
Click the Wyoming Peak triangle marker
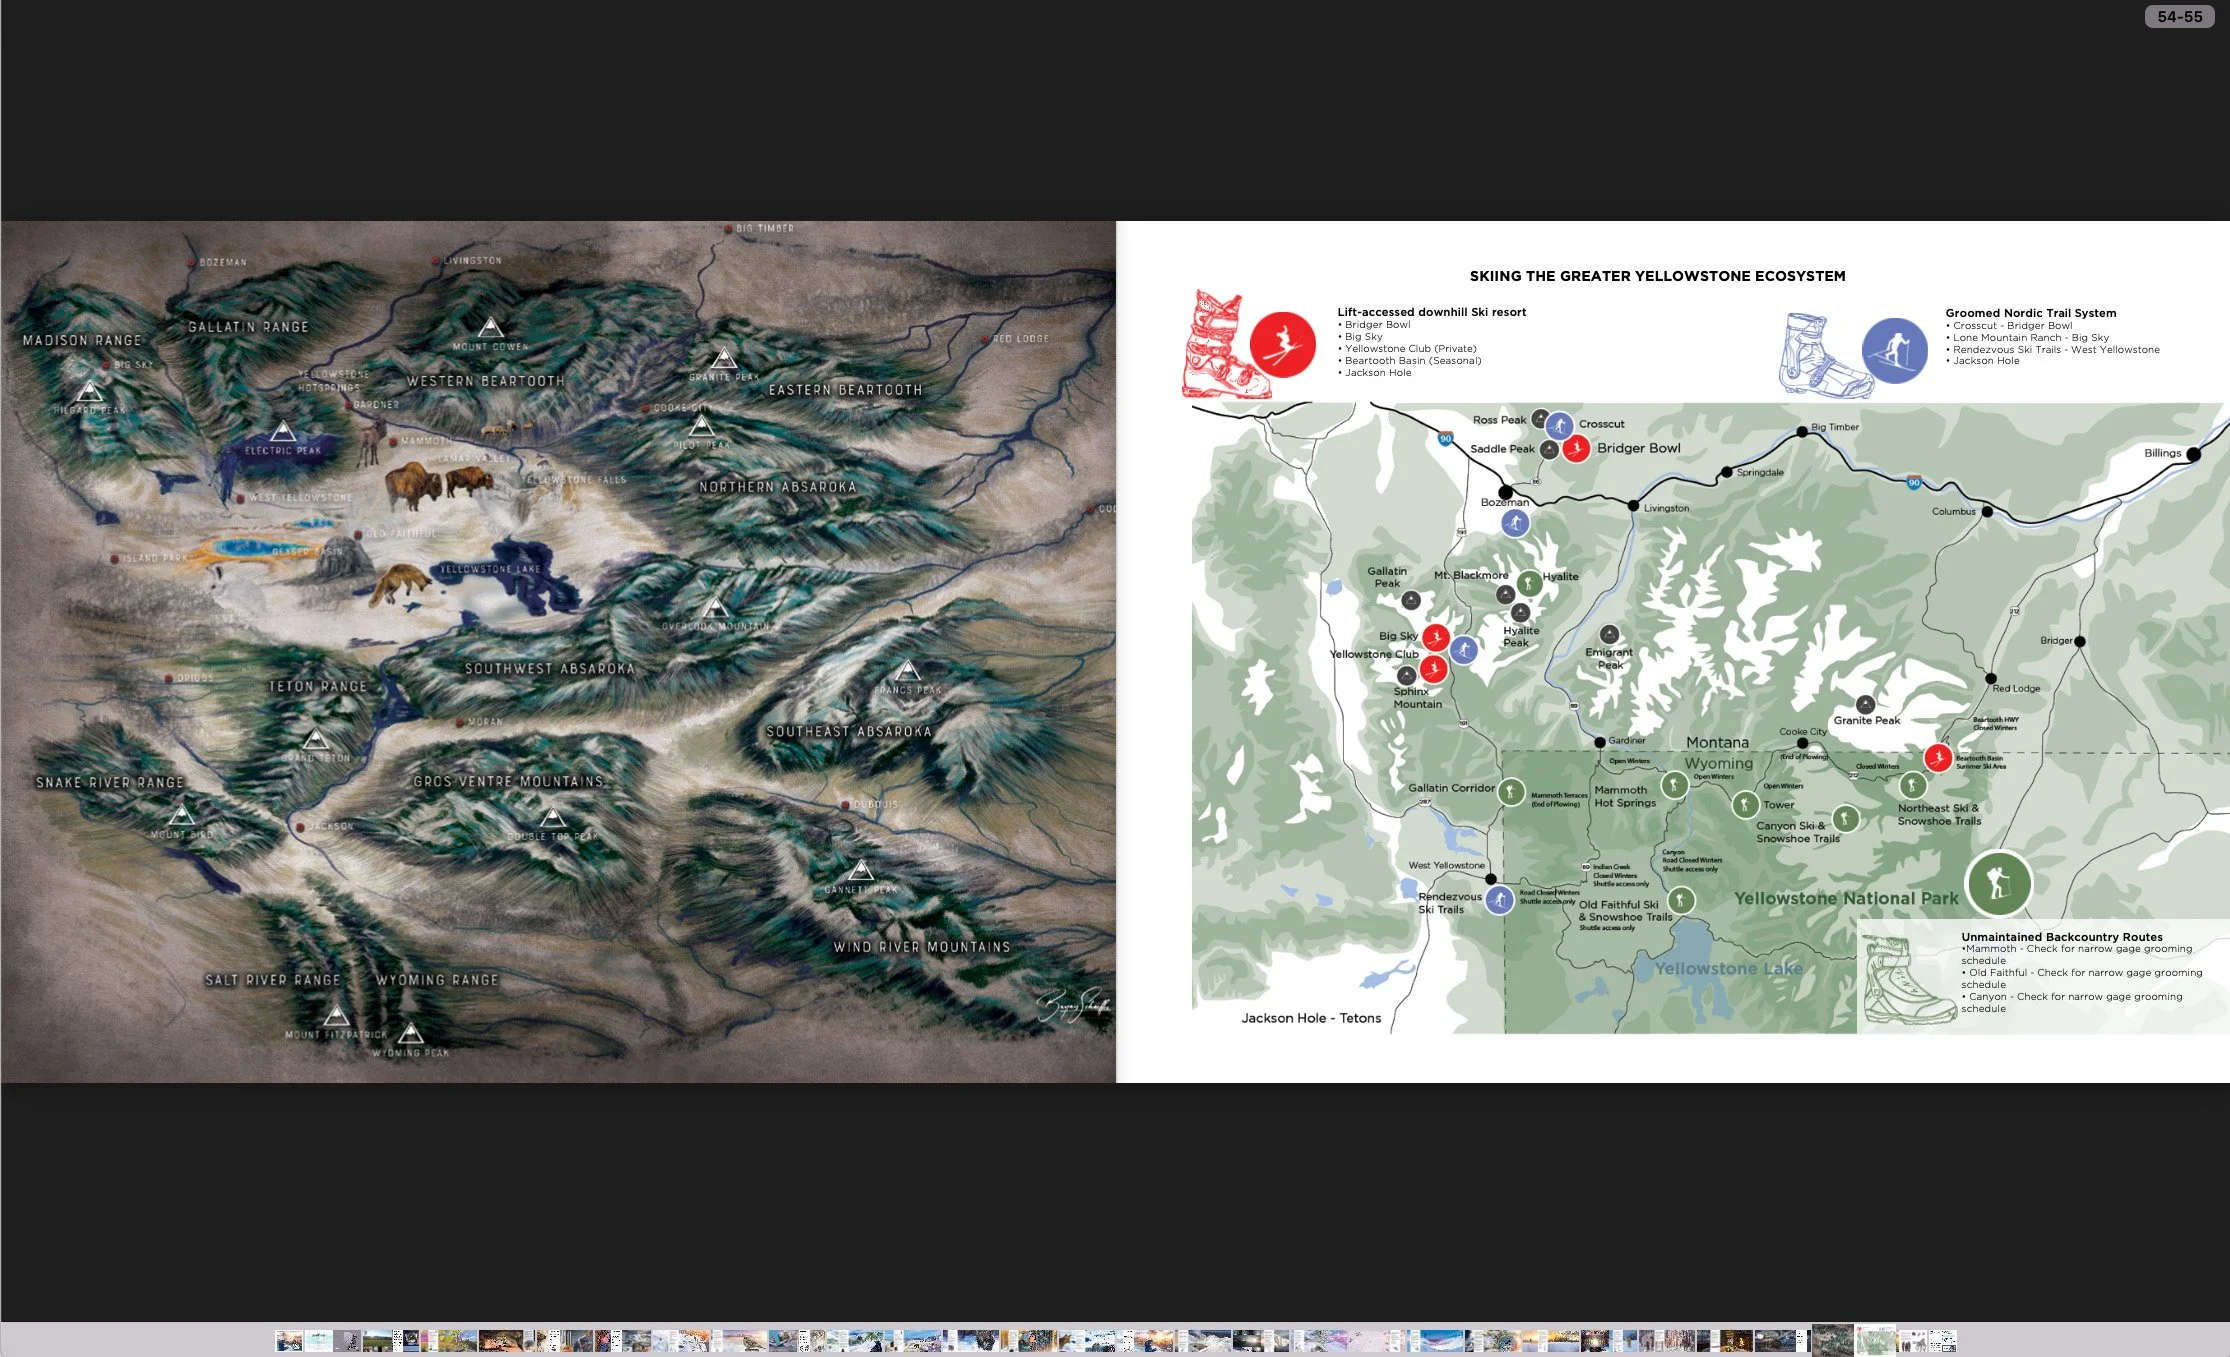click(x=411, y=1033)
